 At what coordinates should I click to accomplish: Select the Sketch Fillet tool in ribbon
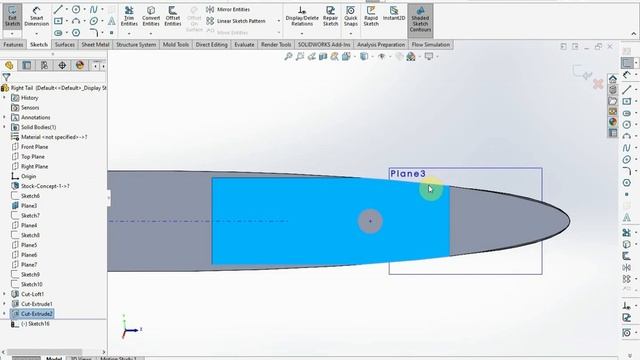94,33
